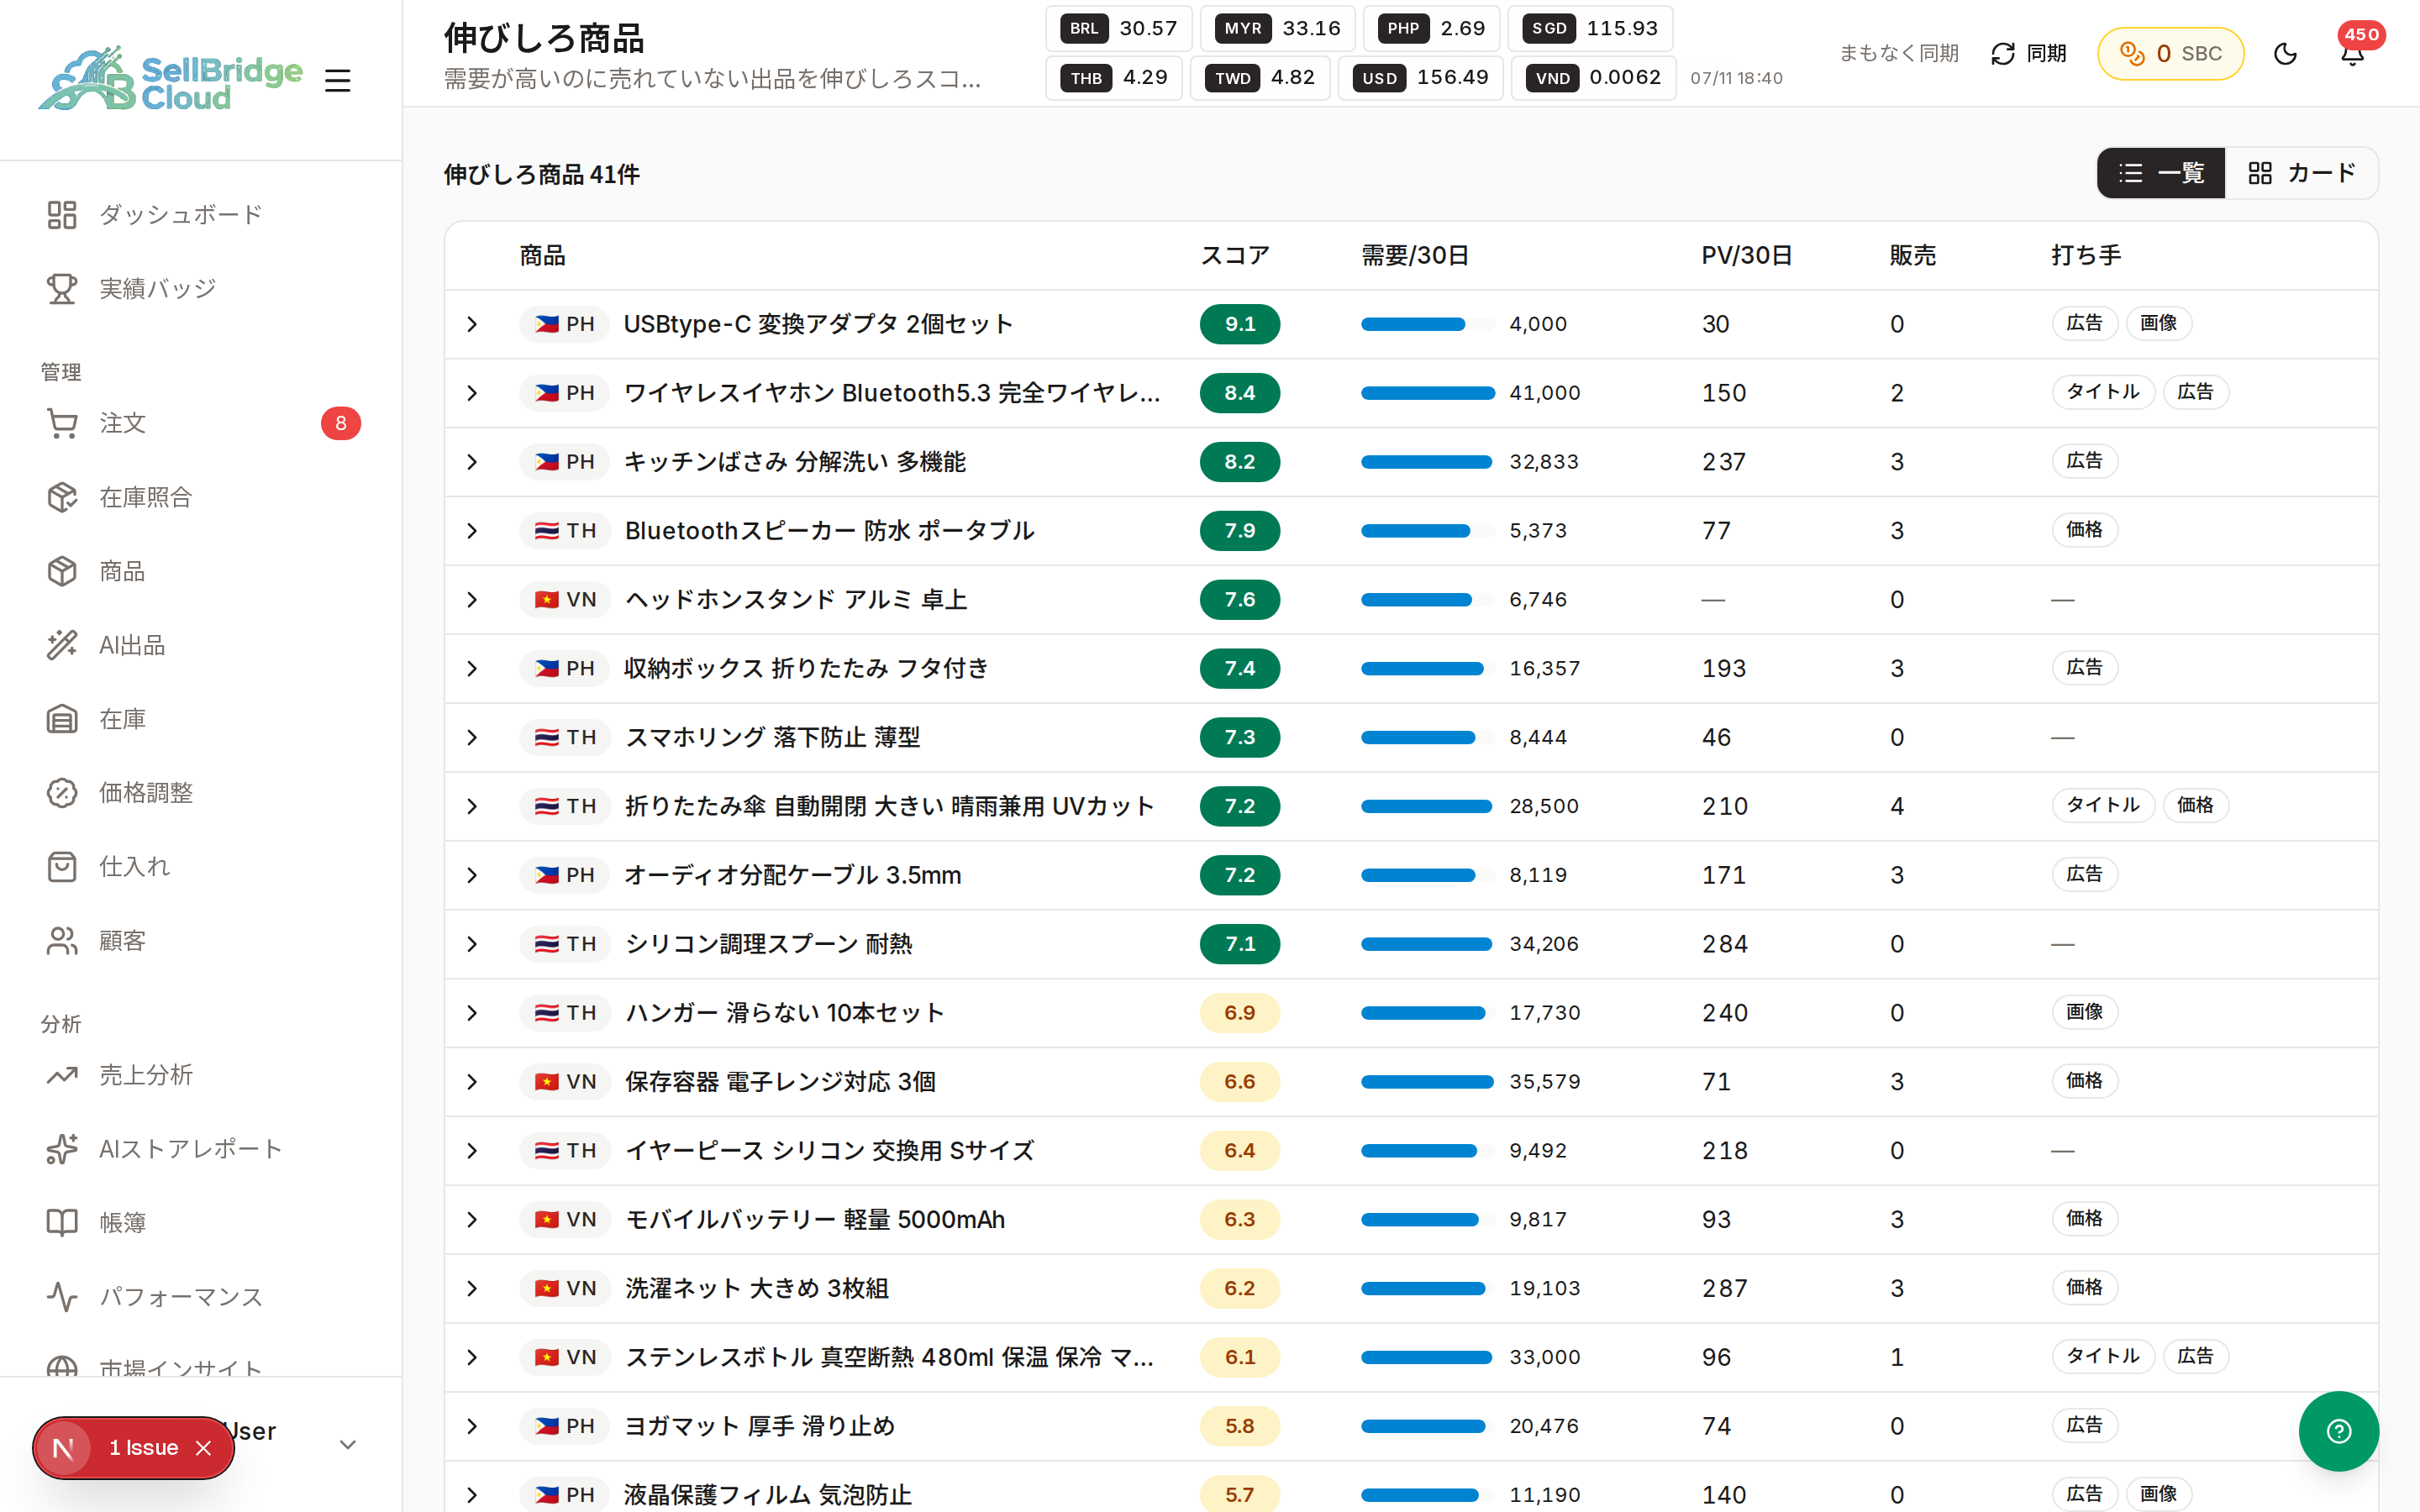The width and height of the screenshot is (2420, 1512).
Task: Collapse sidebar using the hamburger menu icon
Action: [338, 81]
